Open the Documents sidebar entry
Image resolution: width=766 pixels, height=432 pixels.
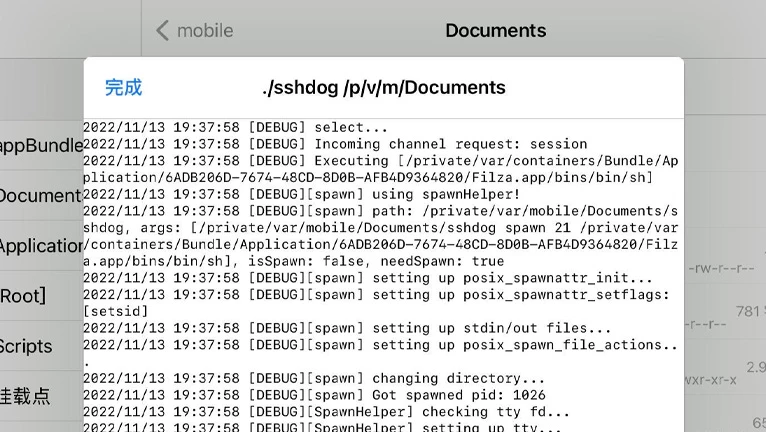click(42, 195)
